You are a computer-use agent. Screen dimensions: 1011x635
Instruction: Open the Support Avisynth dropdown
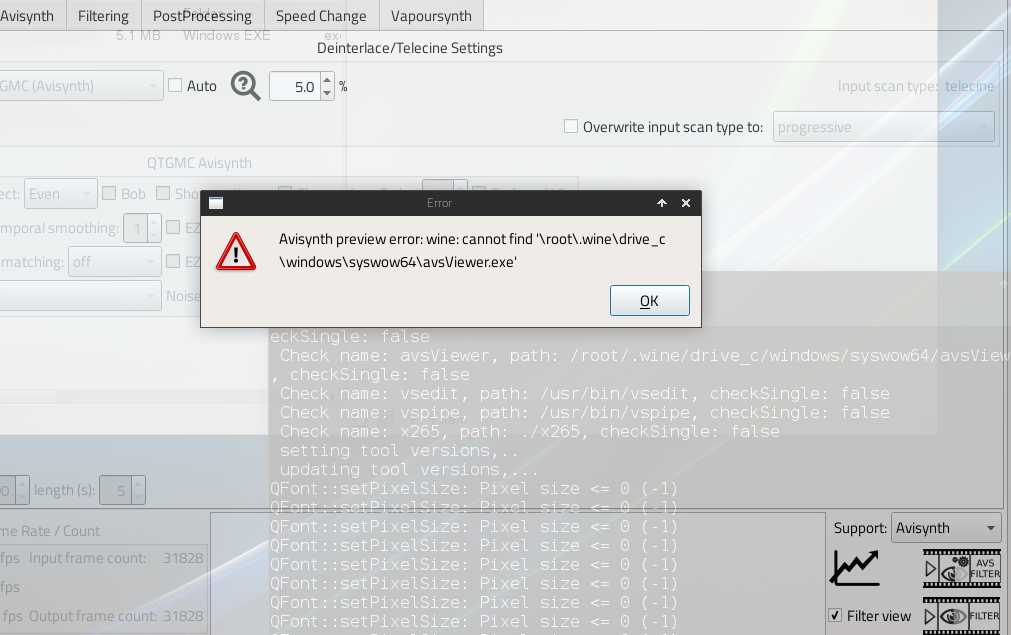click(946, 528)
